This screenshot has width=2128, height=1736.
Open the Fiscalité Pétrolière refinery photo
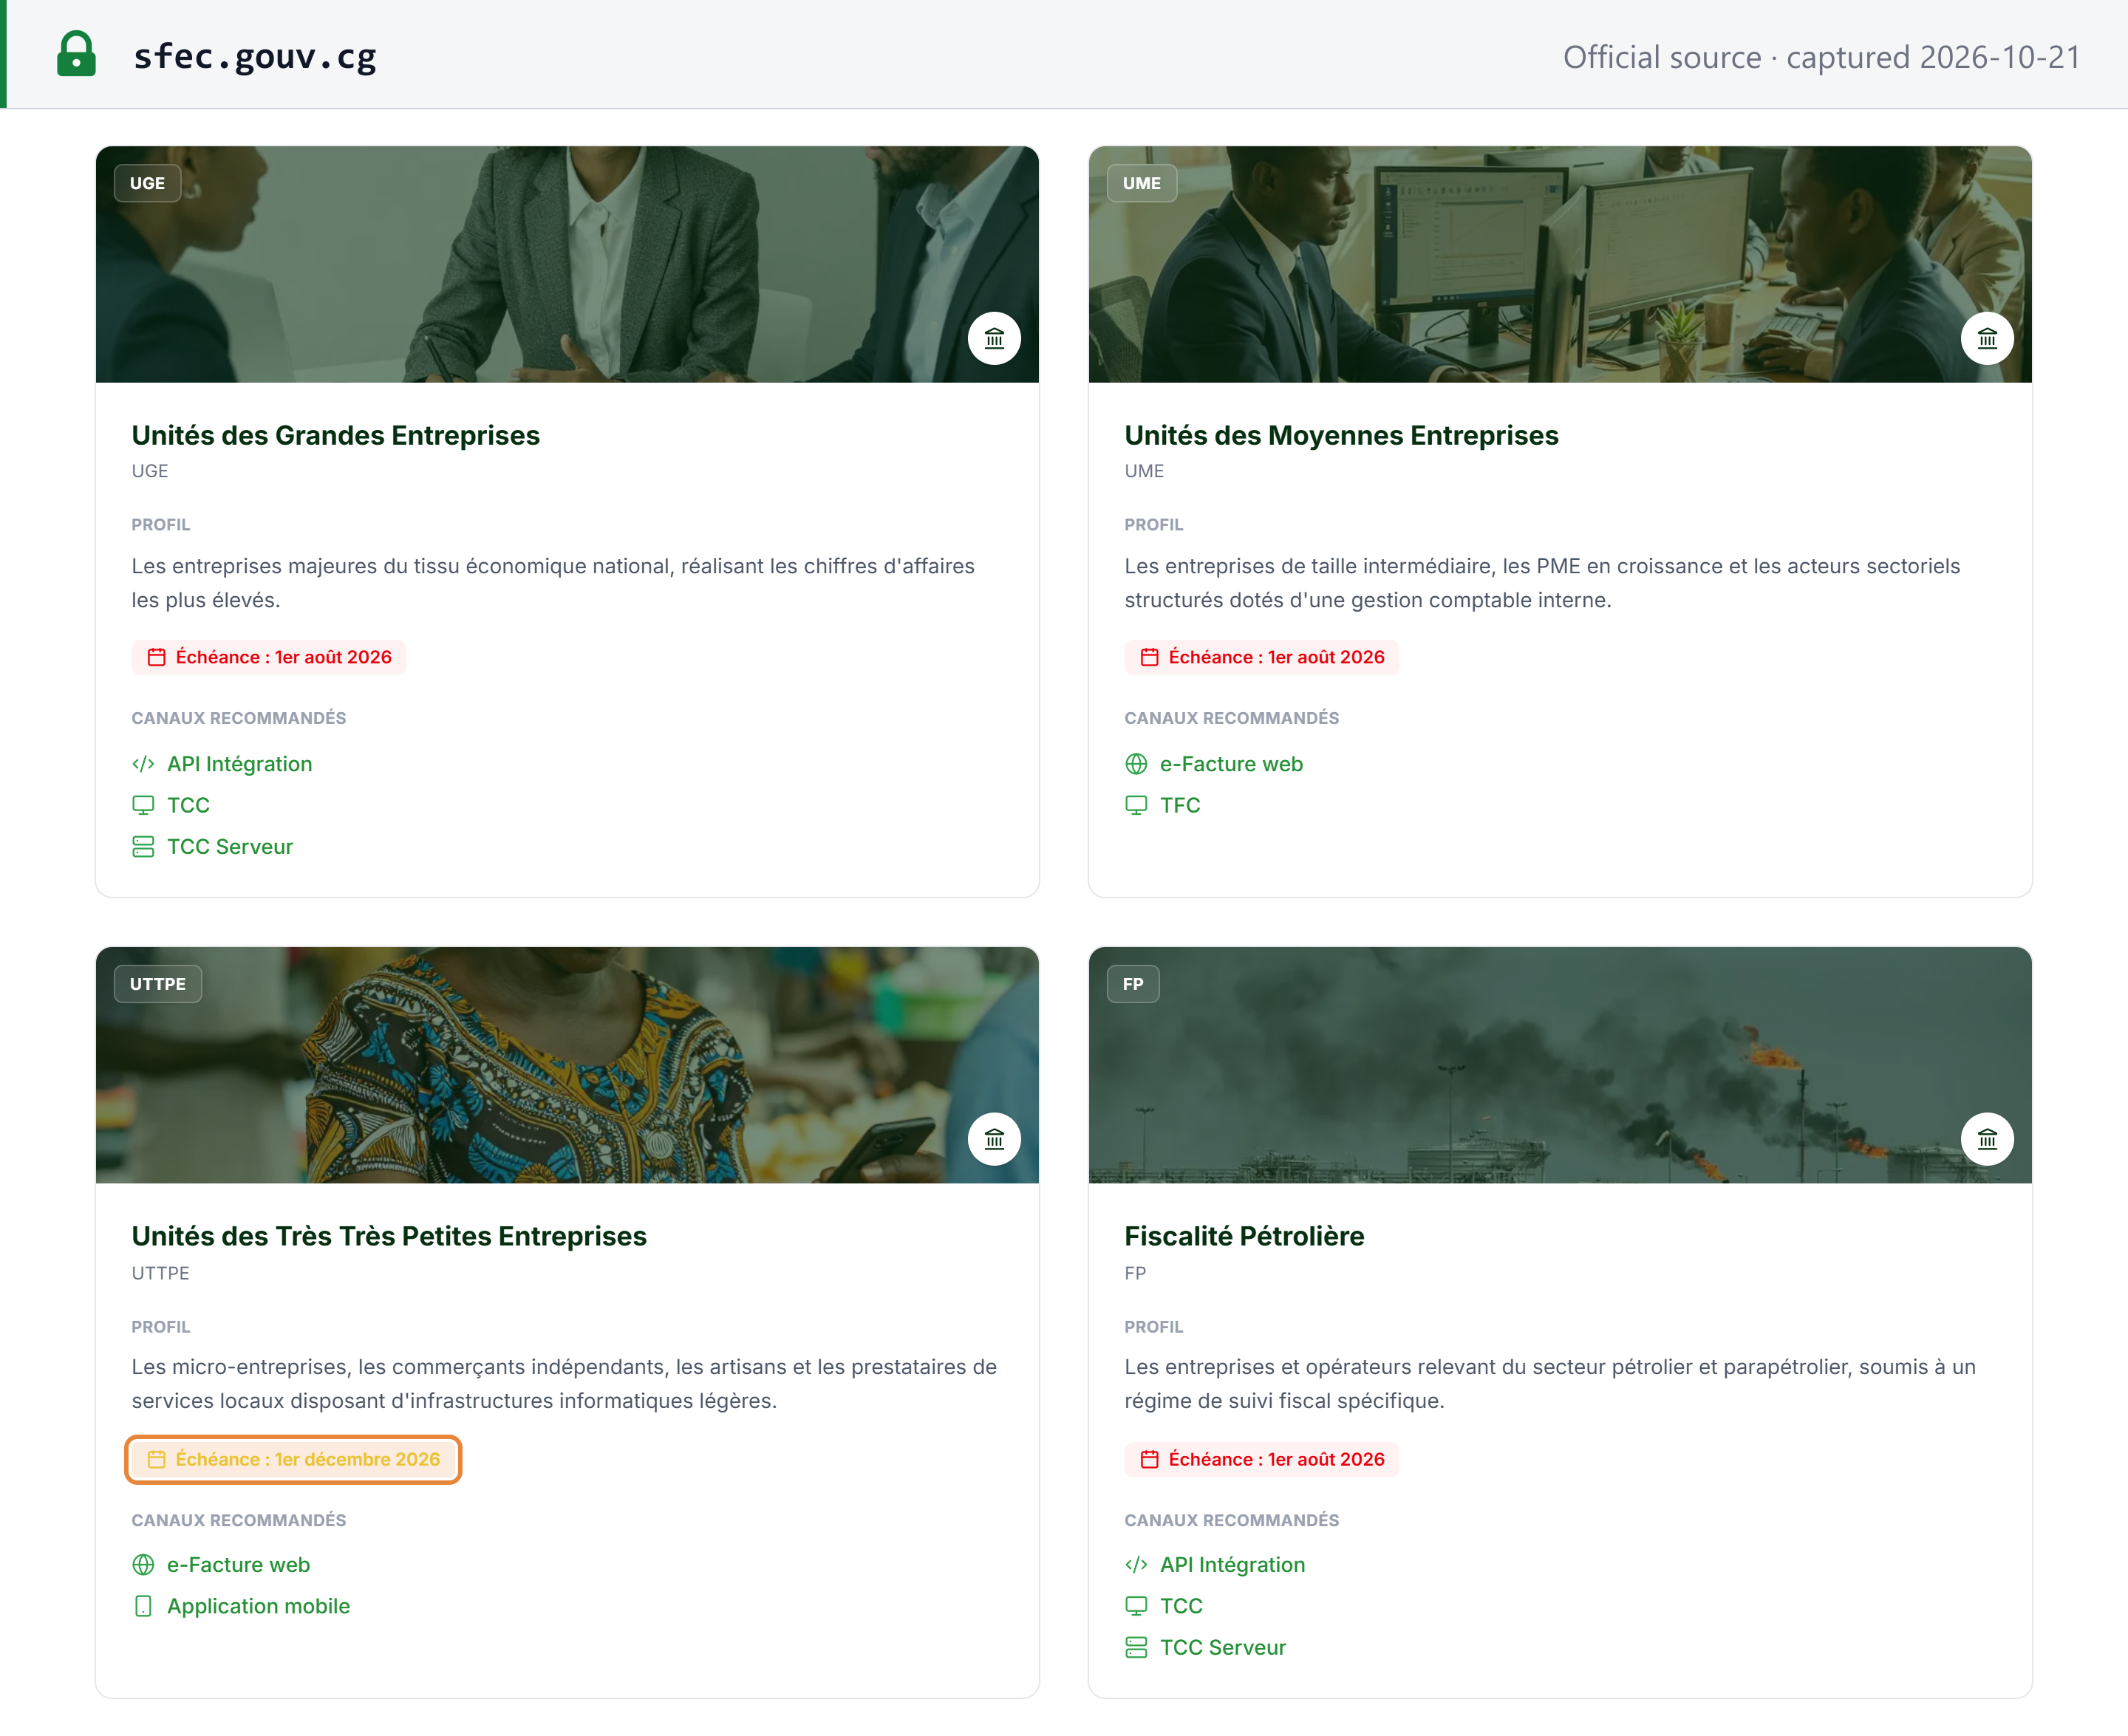click(x=1560, y=1065)
